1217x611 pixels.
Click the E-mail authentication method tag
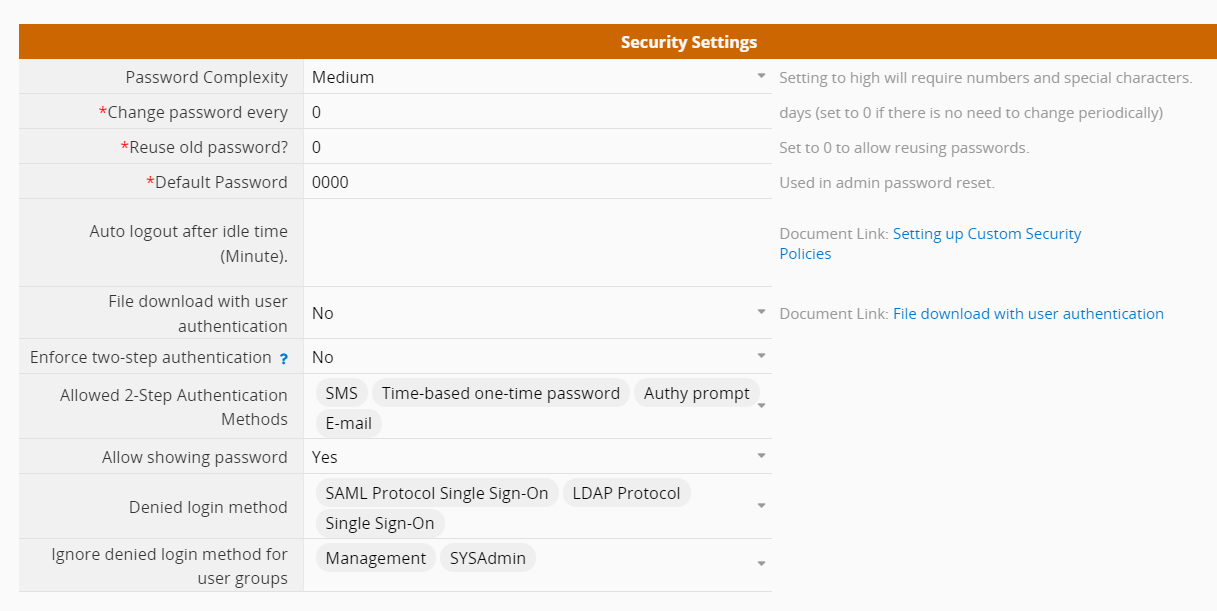click(x=349, y=423)
